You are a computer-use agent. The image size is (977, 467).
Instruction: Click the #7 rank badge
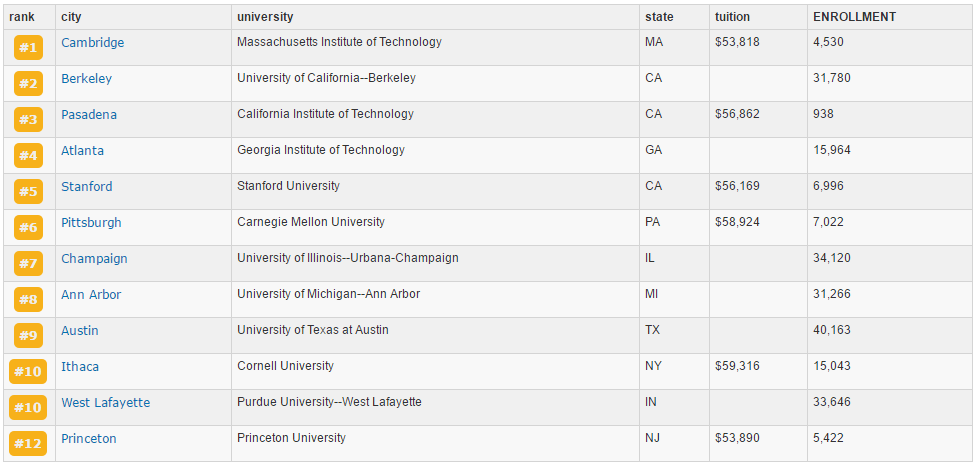(28, 264)
